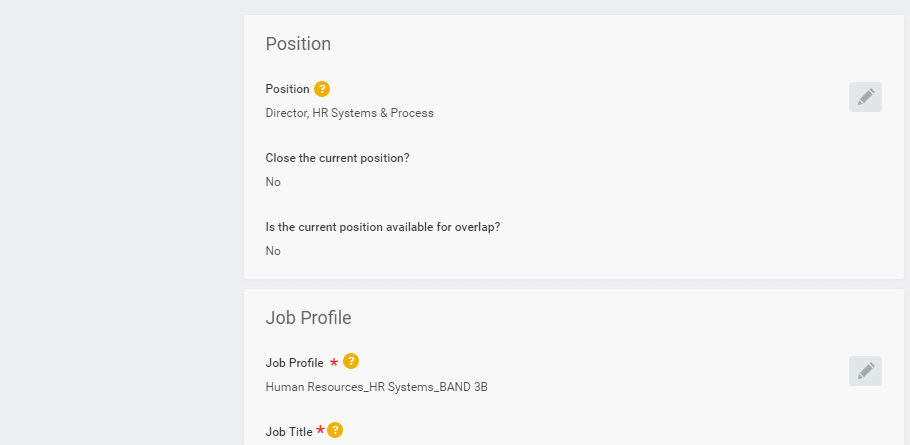Select 'No' under the overlap question
Image resolution: width=910 pixels, height=445 pixels.
pos(273,251)
